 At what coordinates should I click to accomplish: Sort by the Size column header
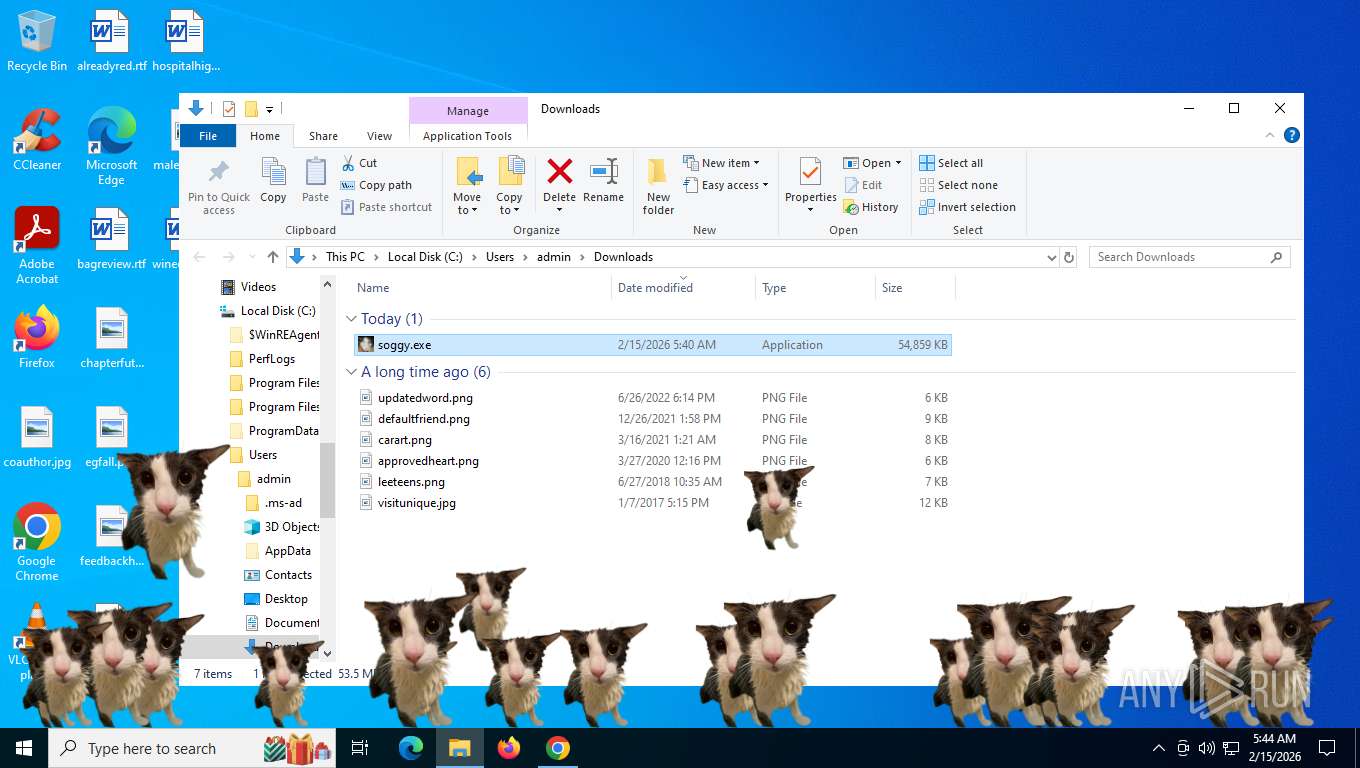click(915, 288)
